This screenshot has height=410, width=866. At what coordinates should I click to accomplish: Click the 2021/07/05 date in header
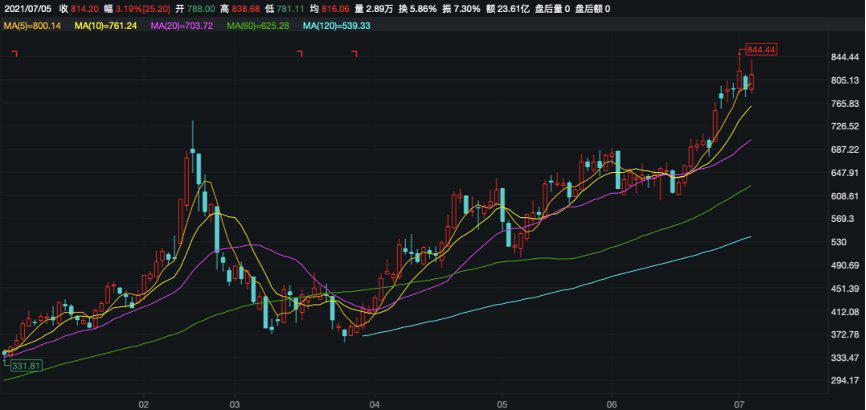[x=27, y=8]
